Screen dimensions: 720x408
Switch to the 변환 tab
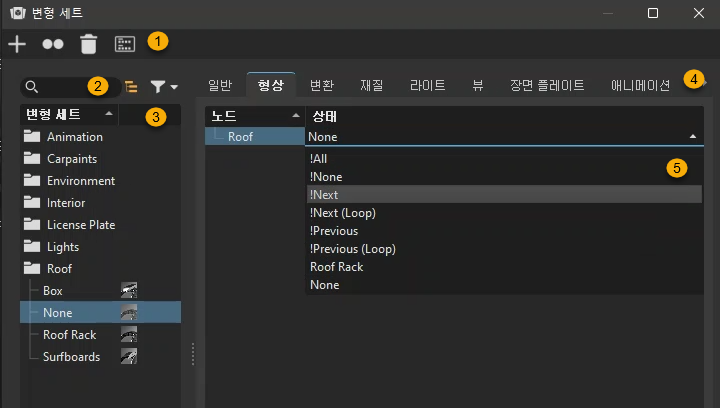[x=321, y=85]
